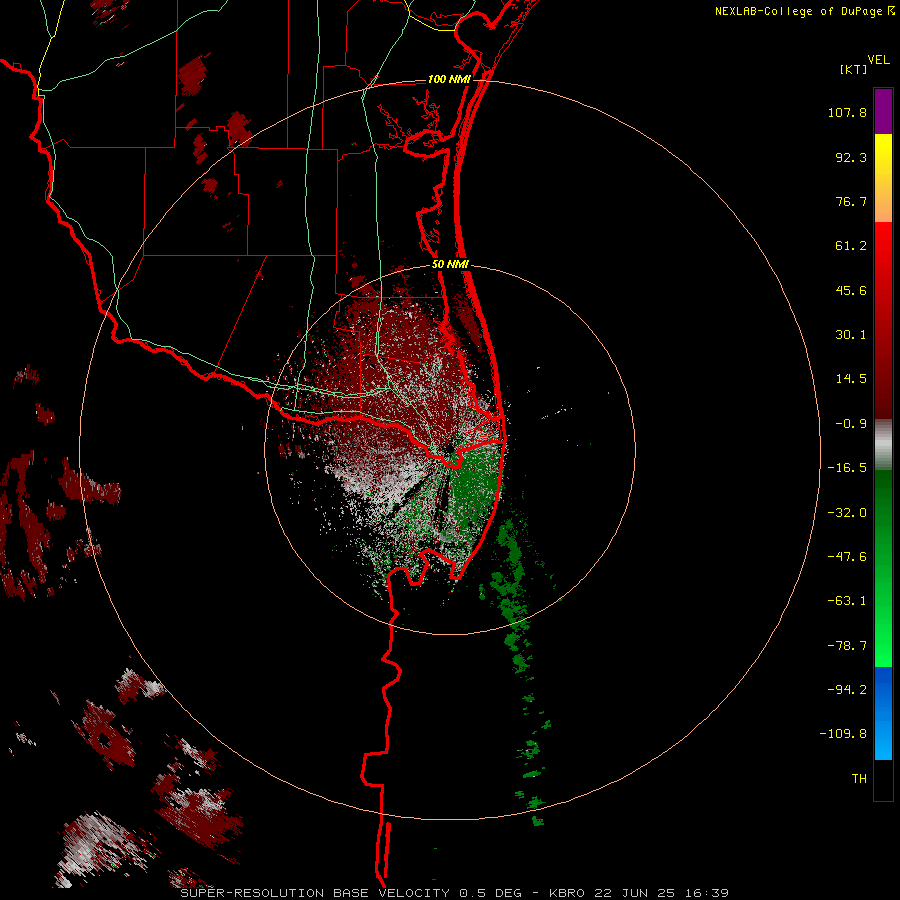900x900 pixels.
Task: Select the 45.6 scale value
Action: coord(851,290)
